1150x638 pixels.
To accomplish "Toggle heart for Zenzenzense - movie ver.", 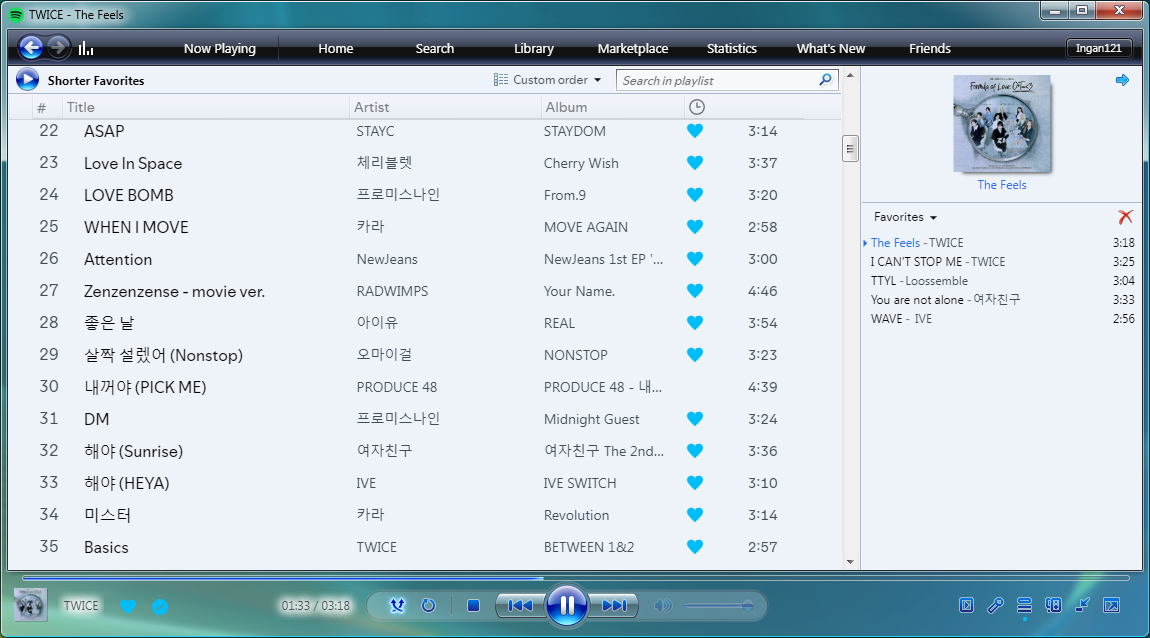I will (x=695, y=291).
